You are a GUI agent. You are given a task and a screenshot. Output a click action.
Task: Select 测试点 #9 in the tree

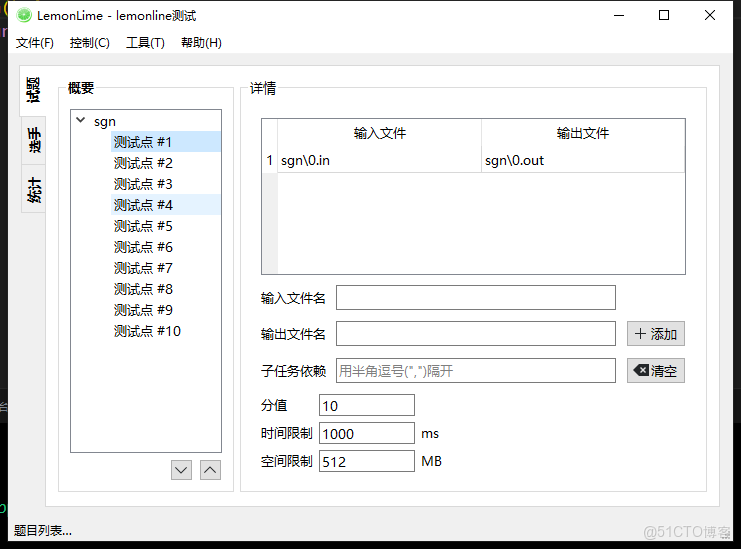[166, 310]
